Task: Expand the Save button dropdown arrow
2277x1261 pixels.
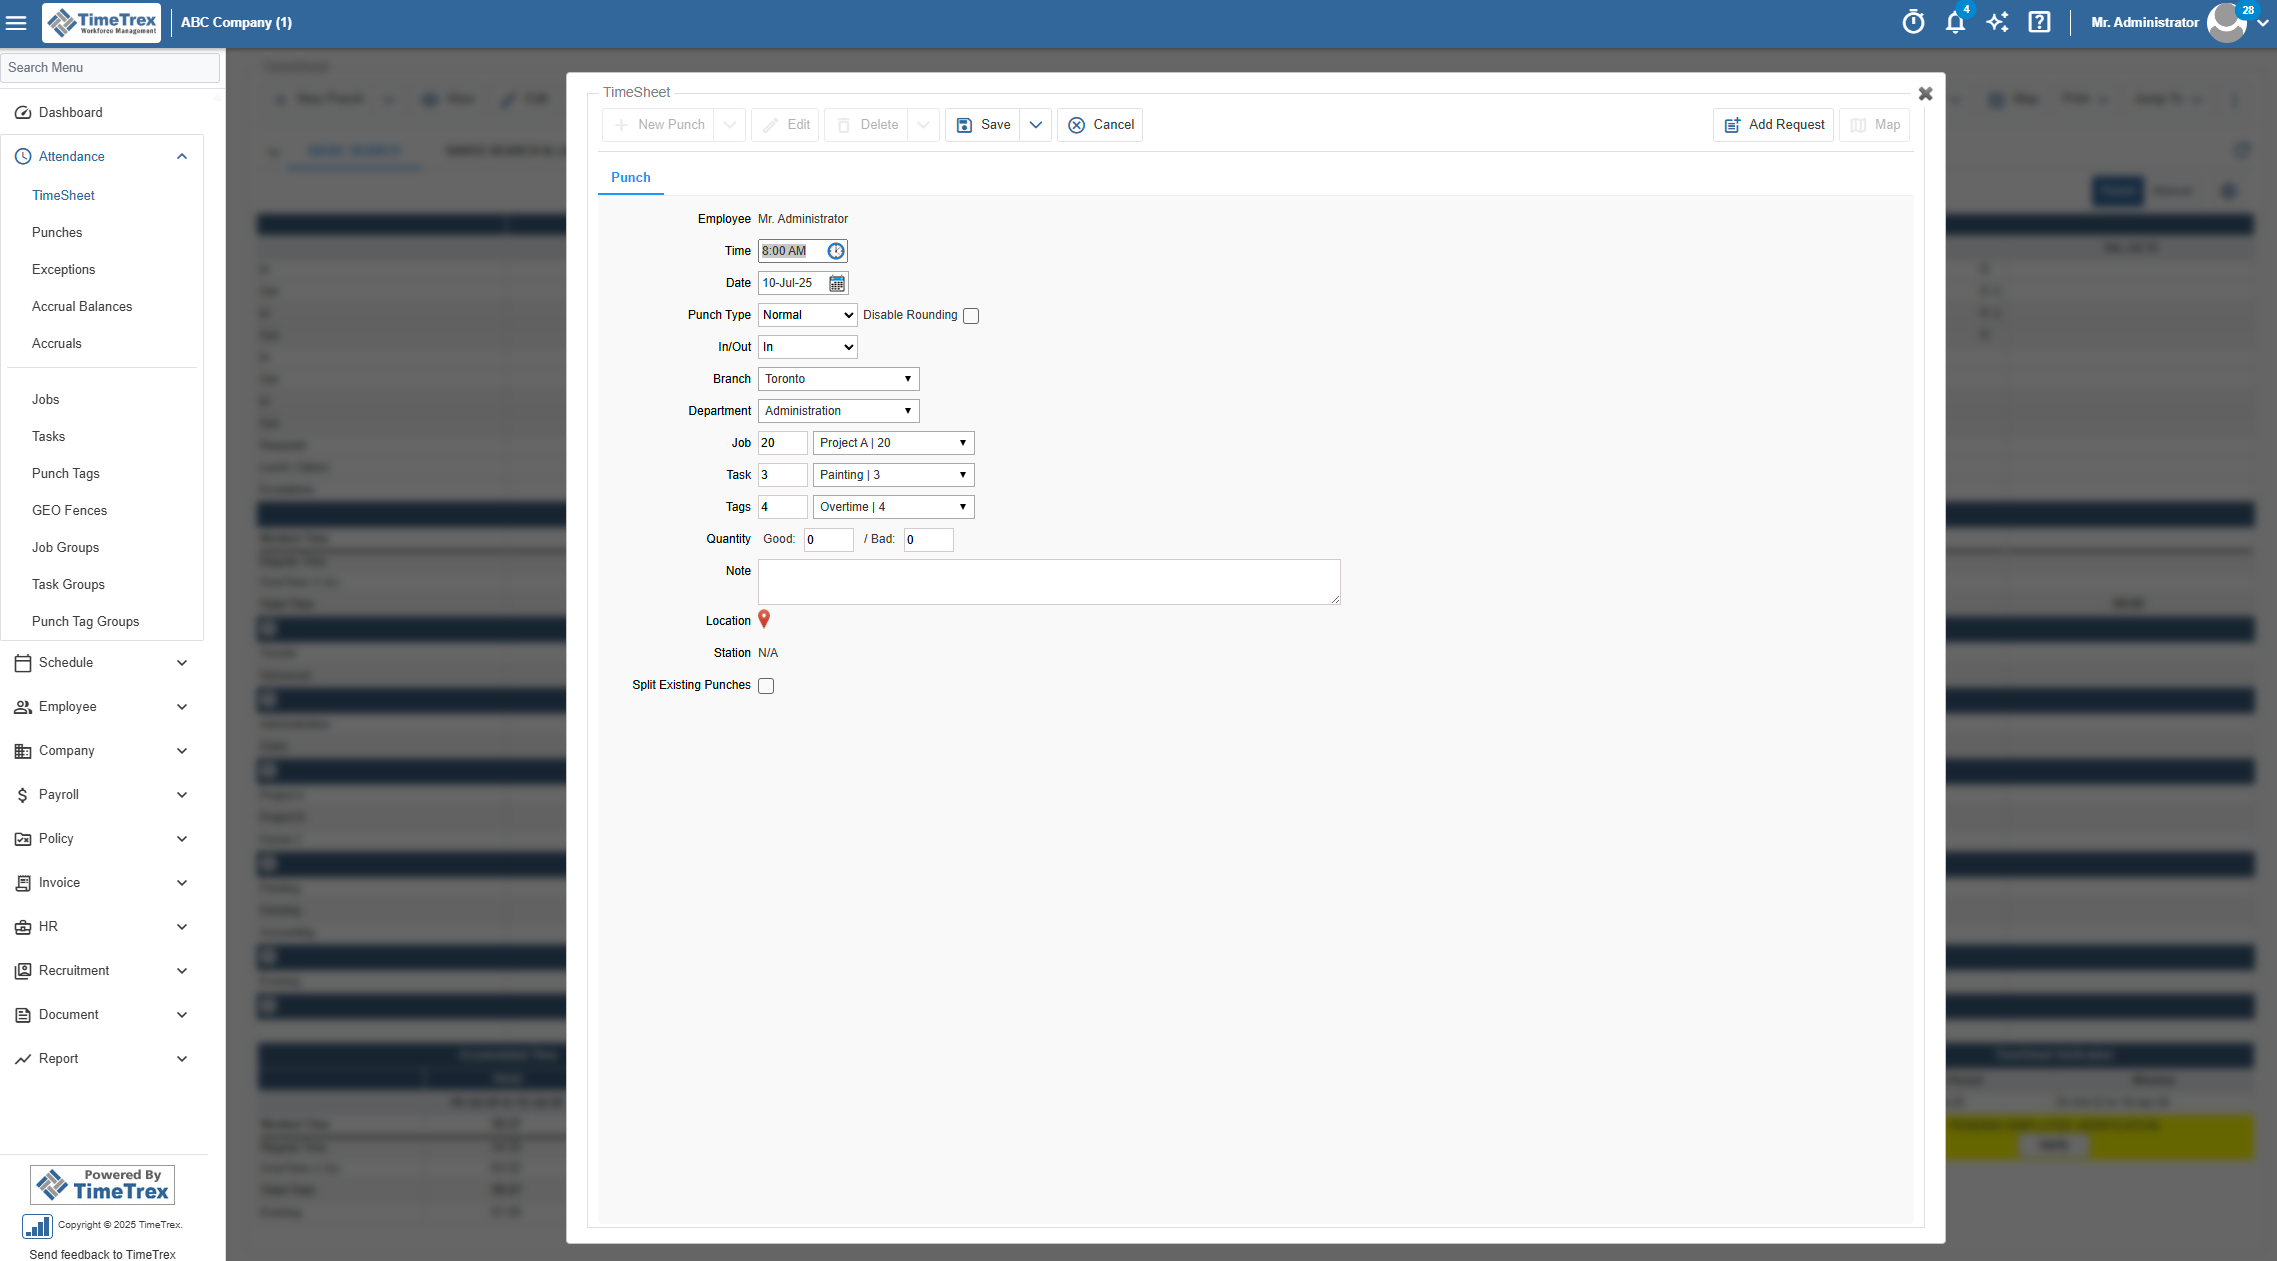Action: point(1035,124)
